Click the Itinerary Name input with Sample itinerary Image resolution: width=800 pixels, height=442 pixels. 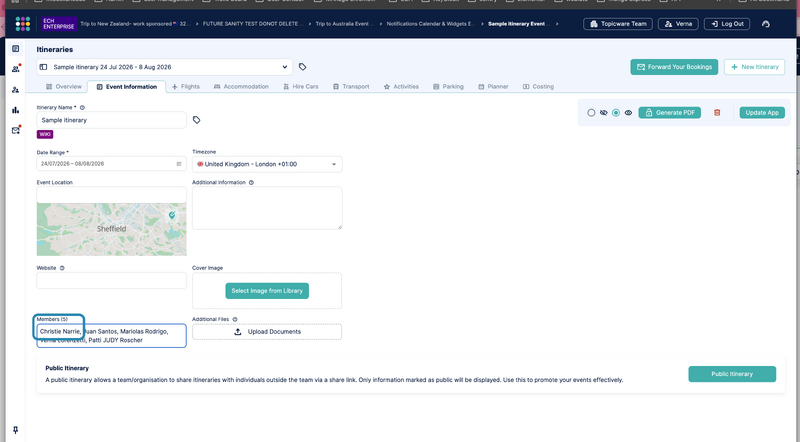[x=111, y=120]
